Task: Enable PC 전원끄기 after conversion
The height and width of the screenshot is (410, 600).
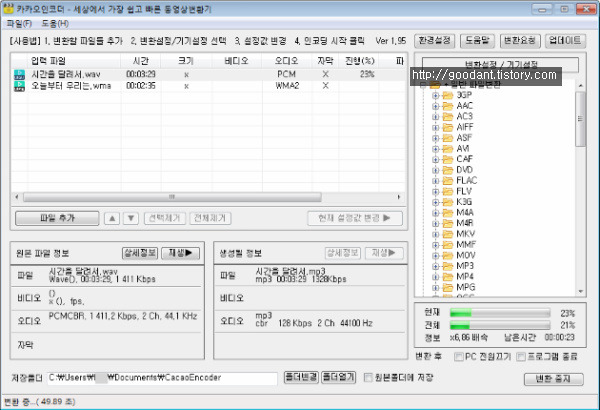Action: click(x=458, y=357)
